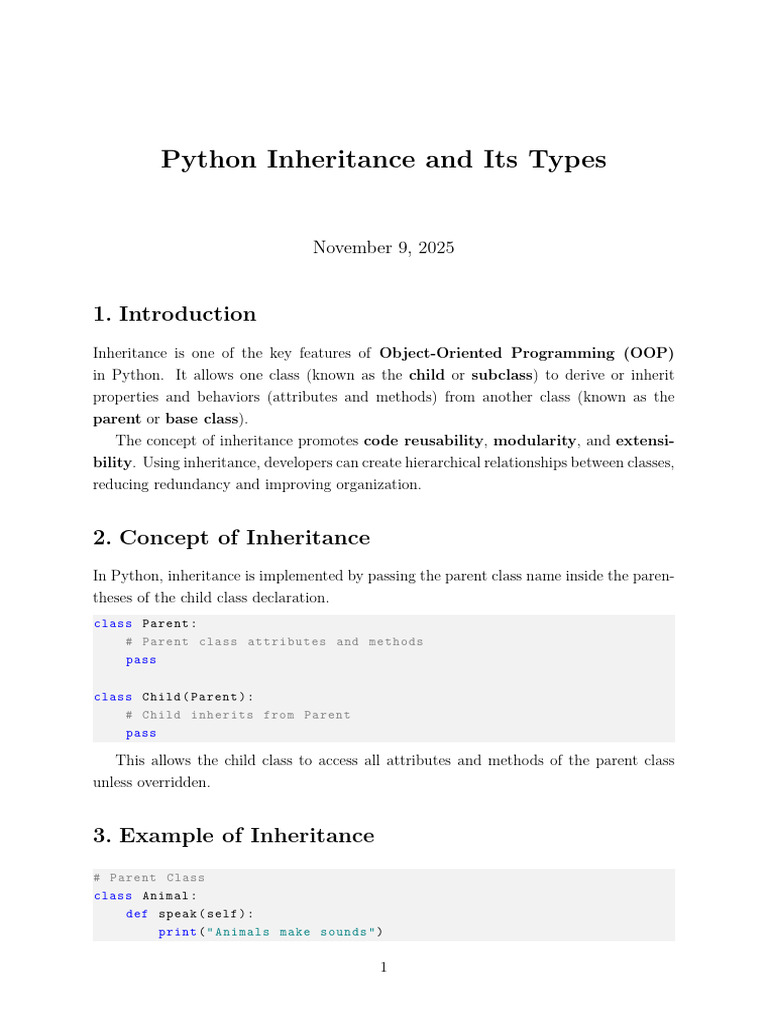The width and height of the screenshot is (768, 1024).
Task: Click the page number 1 at bottom
Action: 383,967
